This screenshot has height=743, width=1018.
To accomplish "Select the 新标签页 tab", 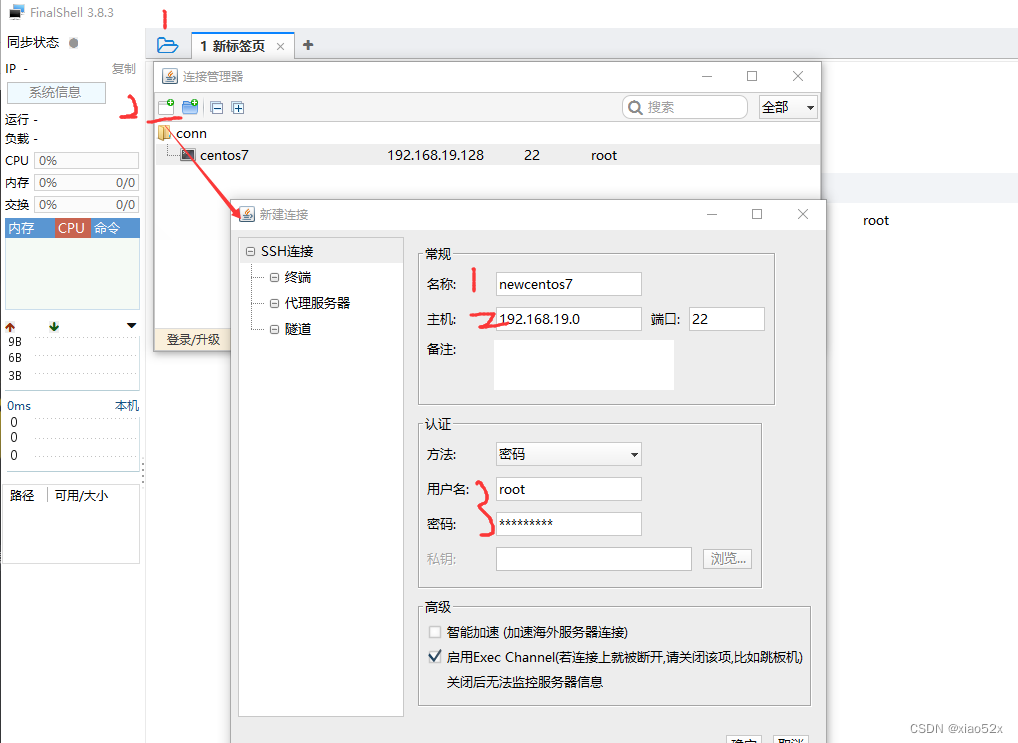I will click(237, 45).
